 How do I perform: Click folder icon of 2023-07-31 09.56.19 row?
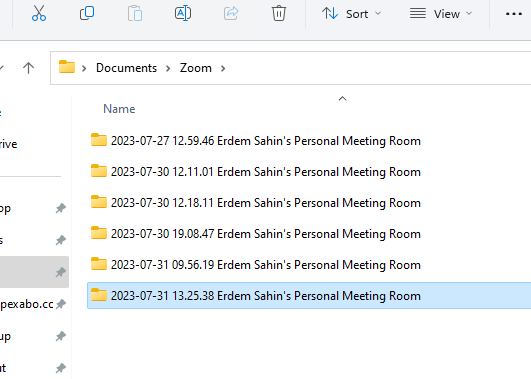pyautogui.click(x=99, y=264)
